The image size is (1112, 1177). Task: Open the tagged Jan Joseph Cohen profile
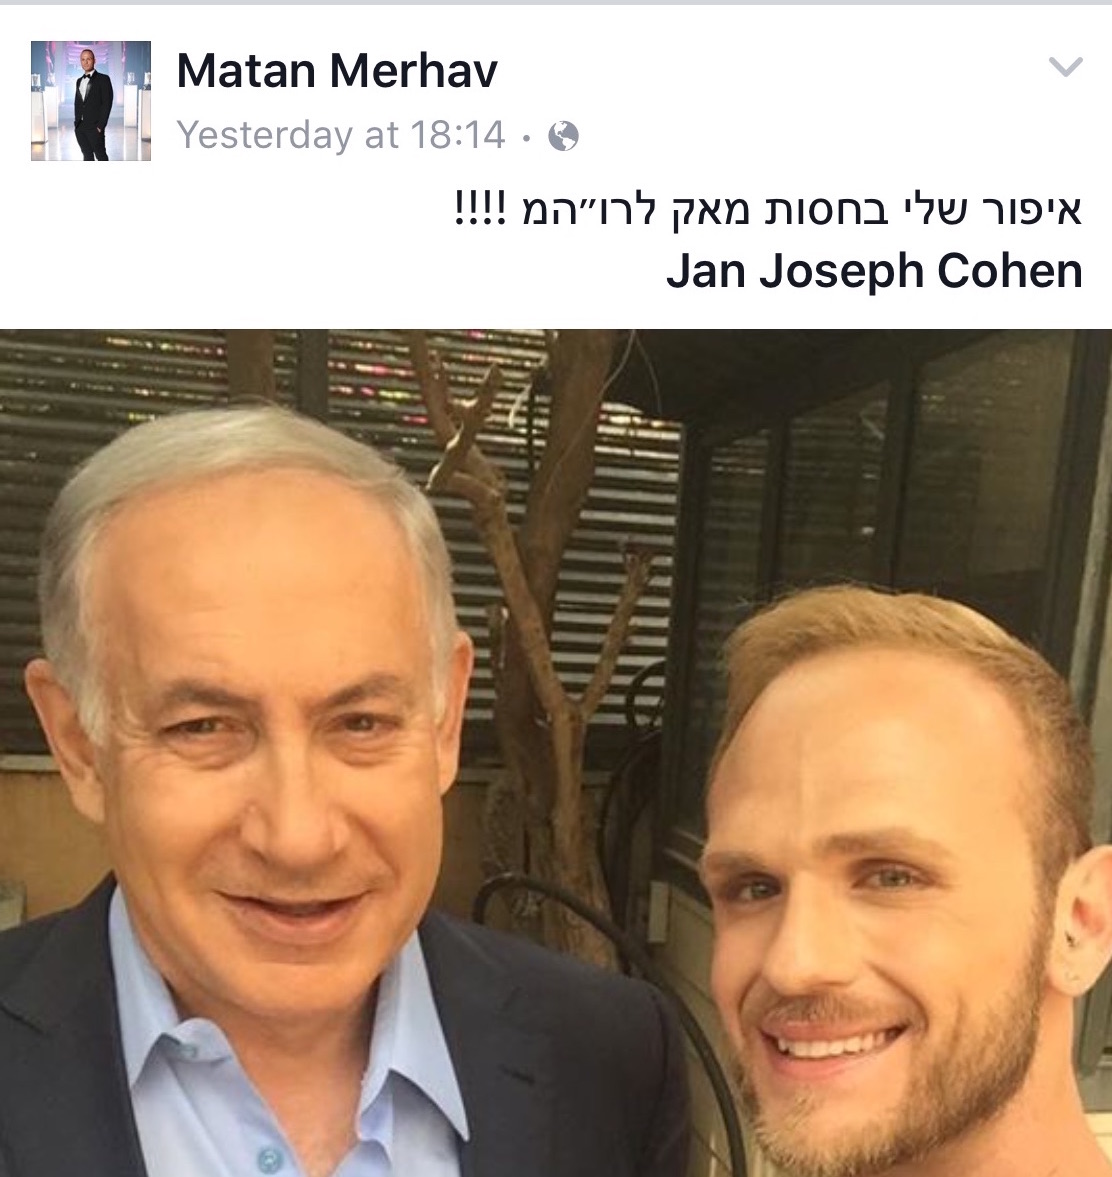pyautogui.click(x=874, y=271)
